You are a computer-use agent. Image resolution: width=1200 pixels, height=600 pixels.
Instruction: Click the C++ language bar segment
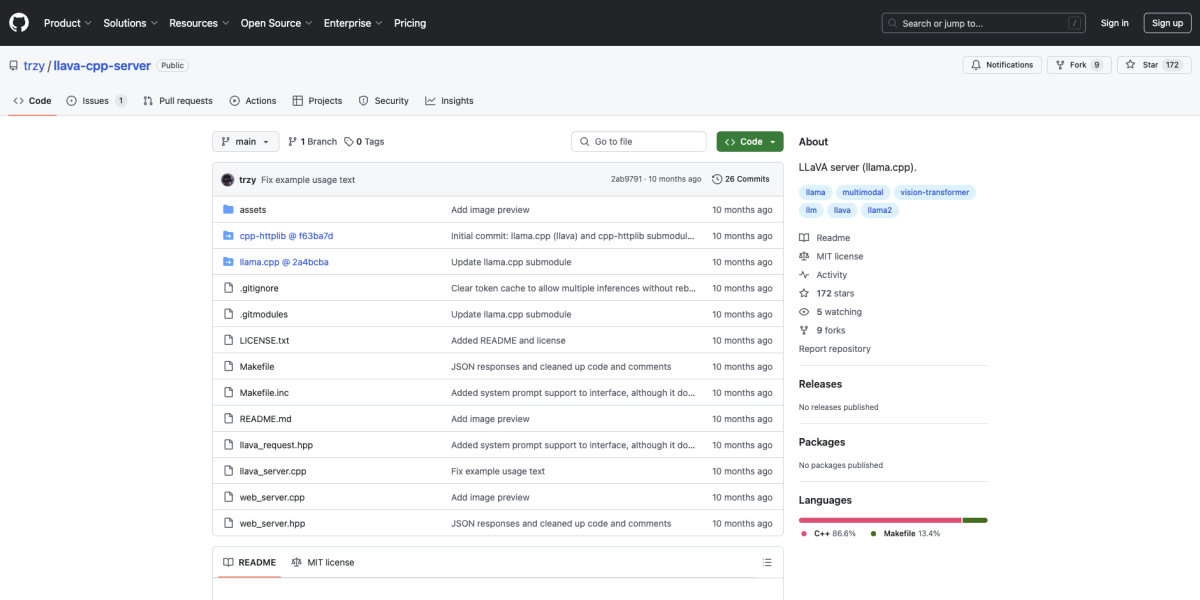pyautogui.click(x=879, y=520)
